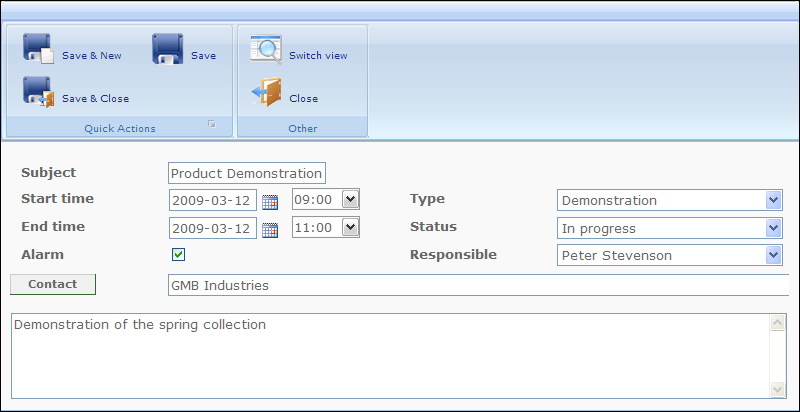The image size is (800, 412).
Task: Open the Start time calendar picker
Action: point(270,202)
